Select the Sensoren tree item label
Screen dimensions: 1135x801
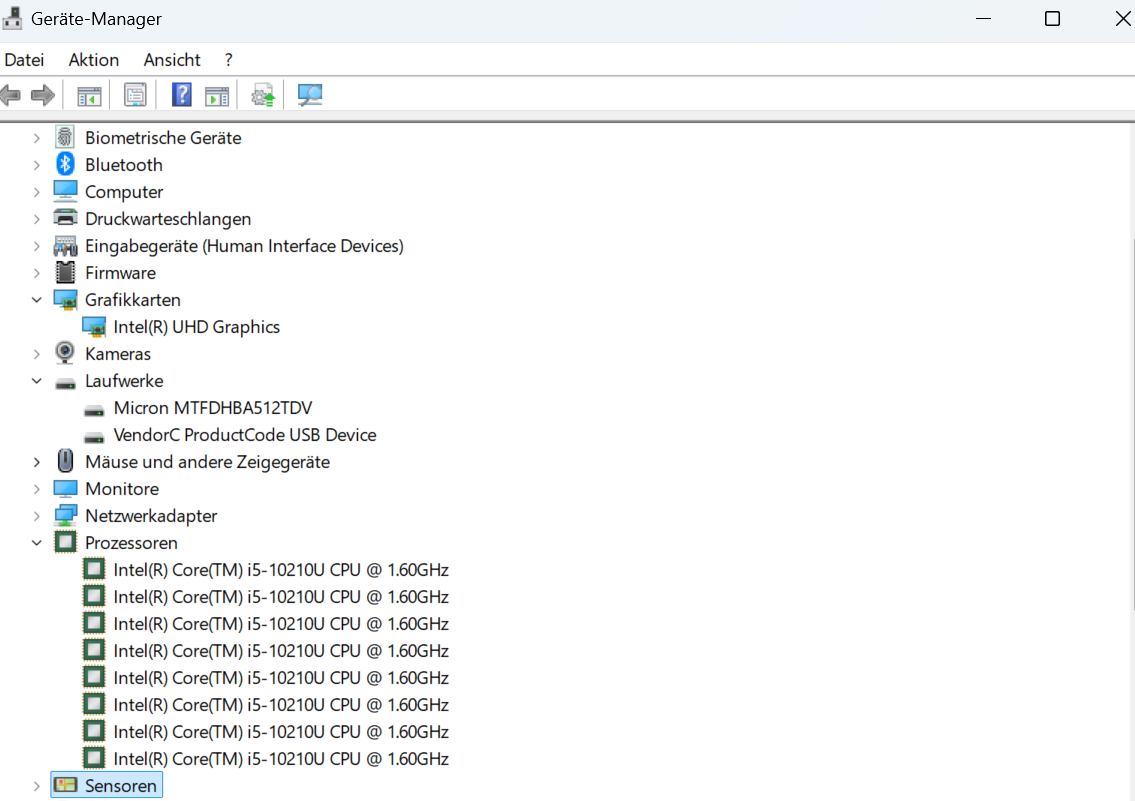coord(120,786)
